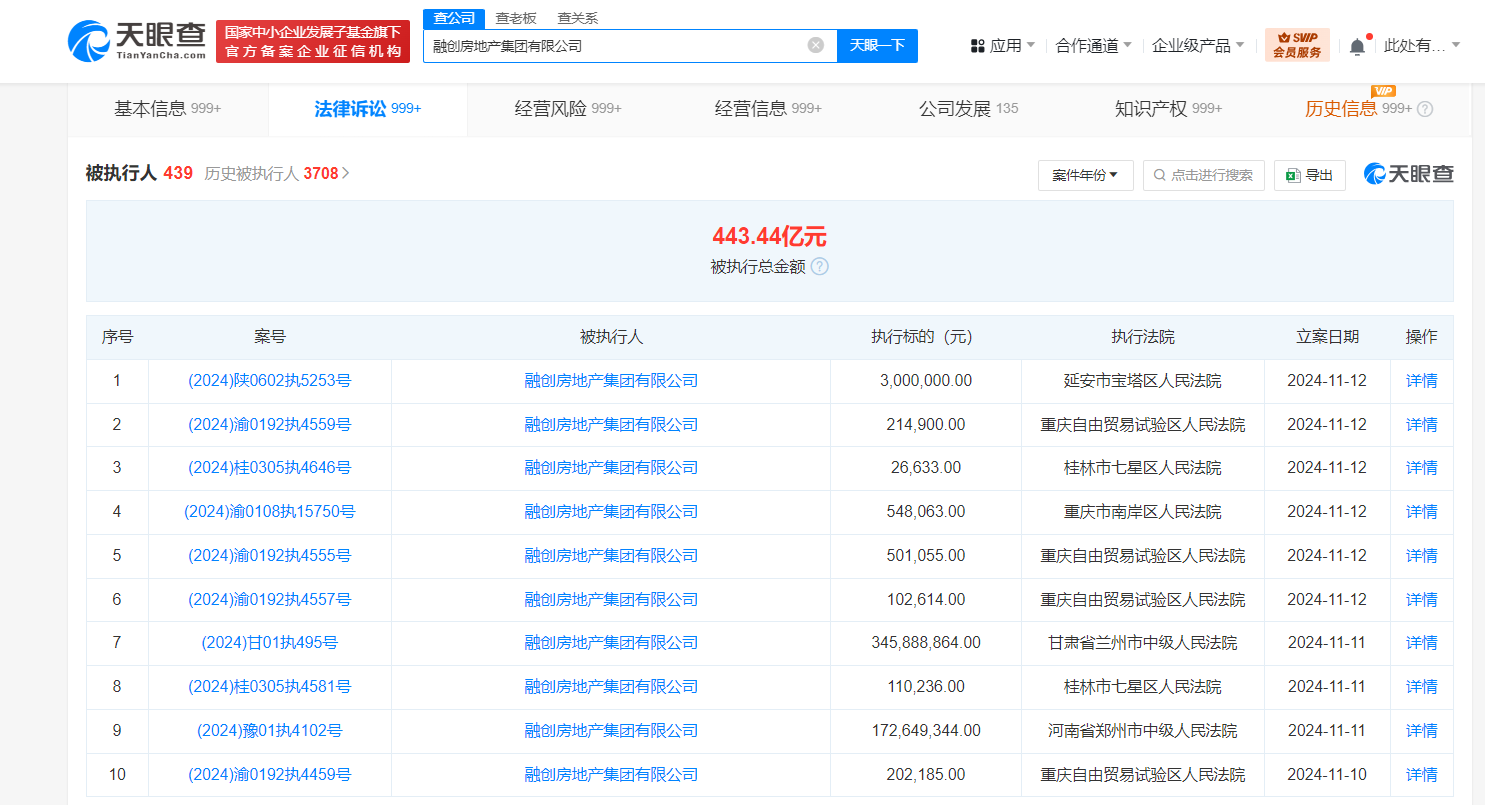Switch to the 公司发展 tab
Screen dimensions: 1485x805
(x=968, y=109)
